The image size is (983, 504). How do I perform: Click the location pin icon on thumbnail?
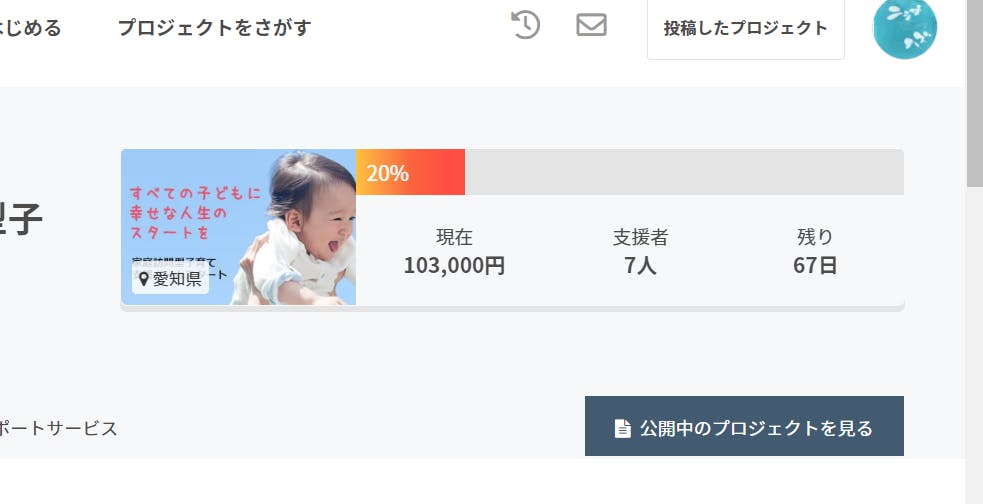pos(144,279)
